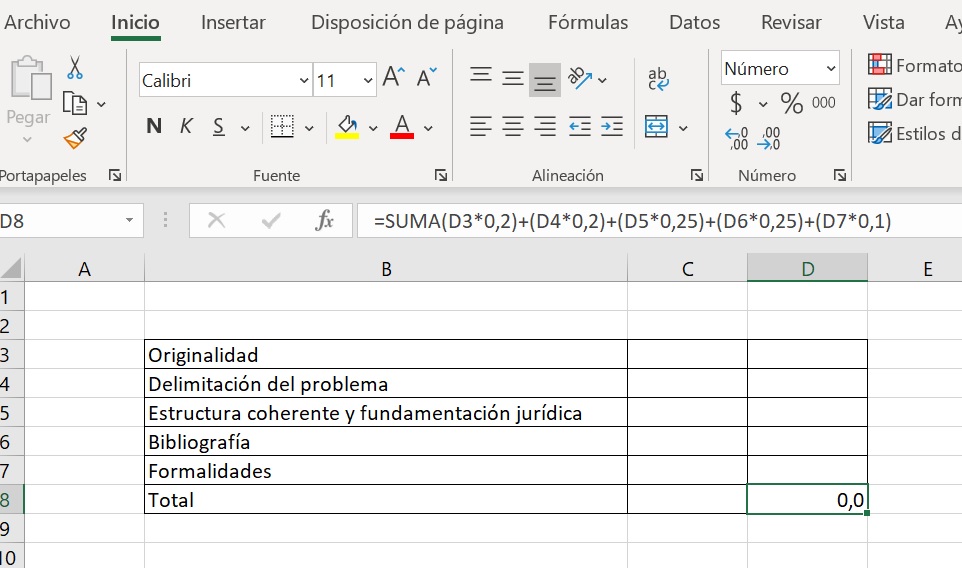The height and width of the screenshot is (568, 962).
Task: Expand the Número format dropdown
Action: click(831, 69)
